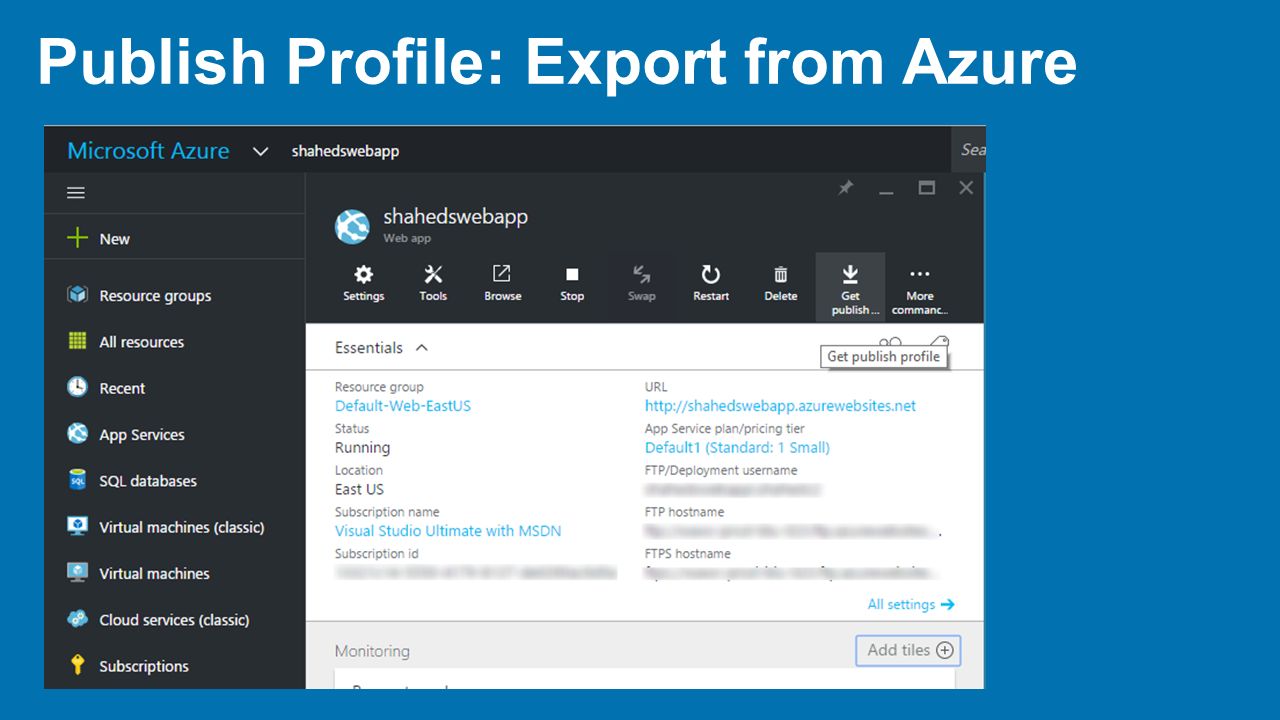Click Get publish profile download button
This screenshot has width=1280, height=720.
(850, 287)
